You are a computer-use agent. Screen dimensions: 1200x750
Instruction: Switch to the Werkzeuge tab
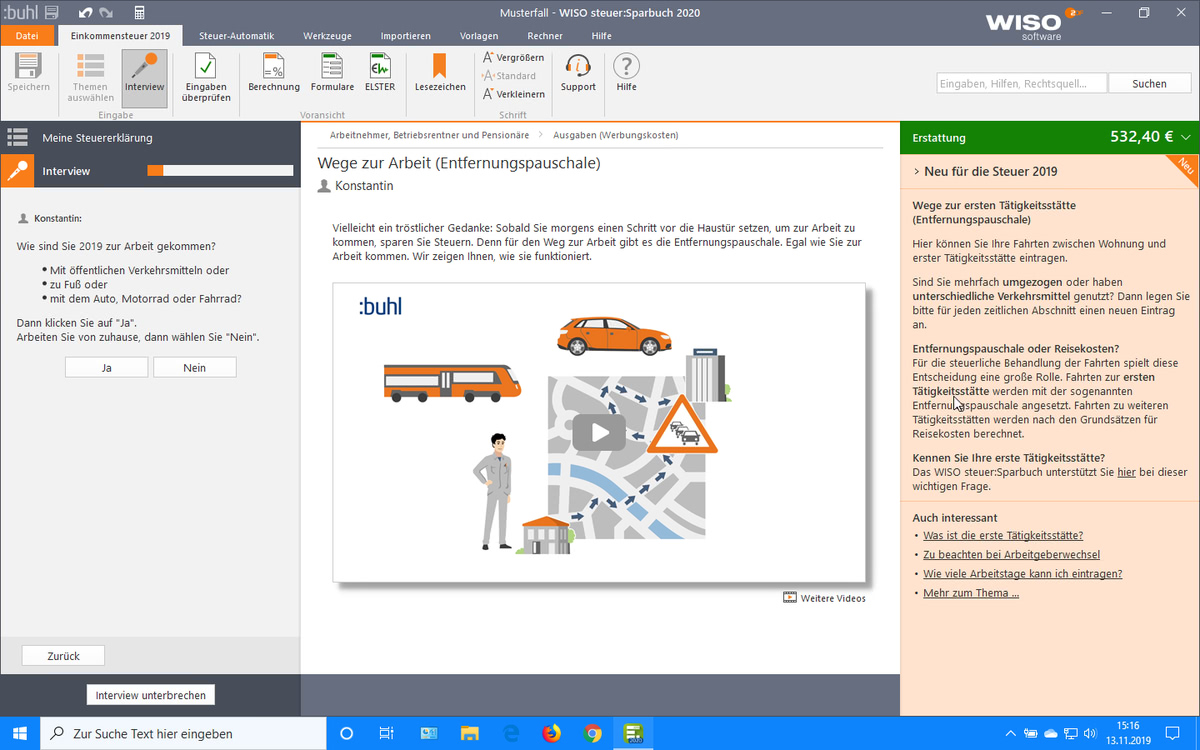327,36
